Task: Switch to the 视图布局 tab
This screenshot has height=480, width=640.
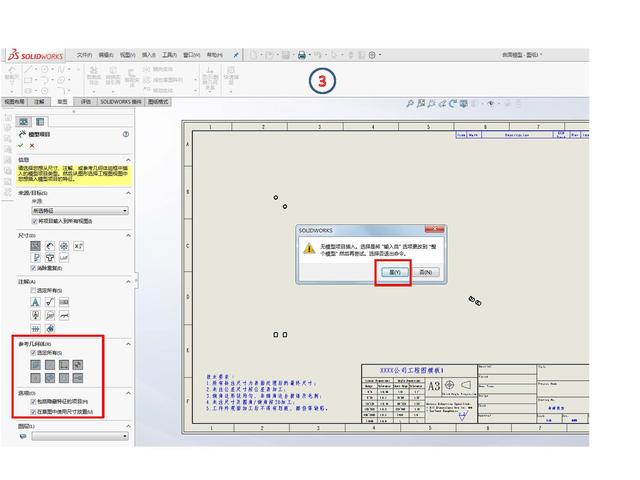Action: 14,102
